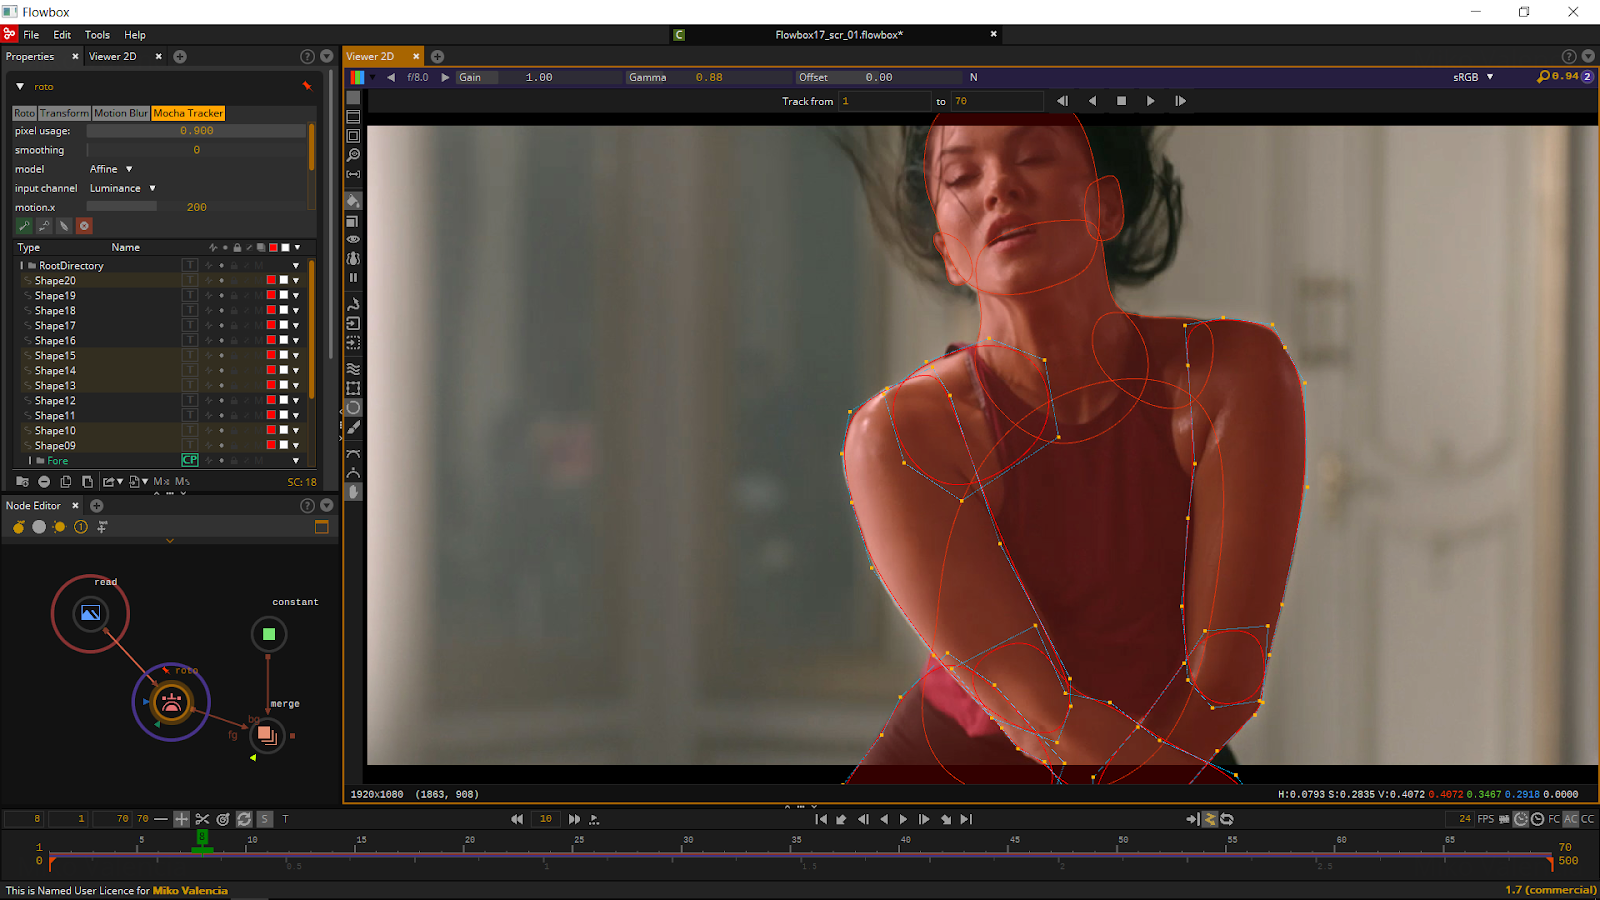Click the read node in Node Editor
This screenshot has height=900, width=1600.
click(90, 613)
